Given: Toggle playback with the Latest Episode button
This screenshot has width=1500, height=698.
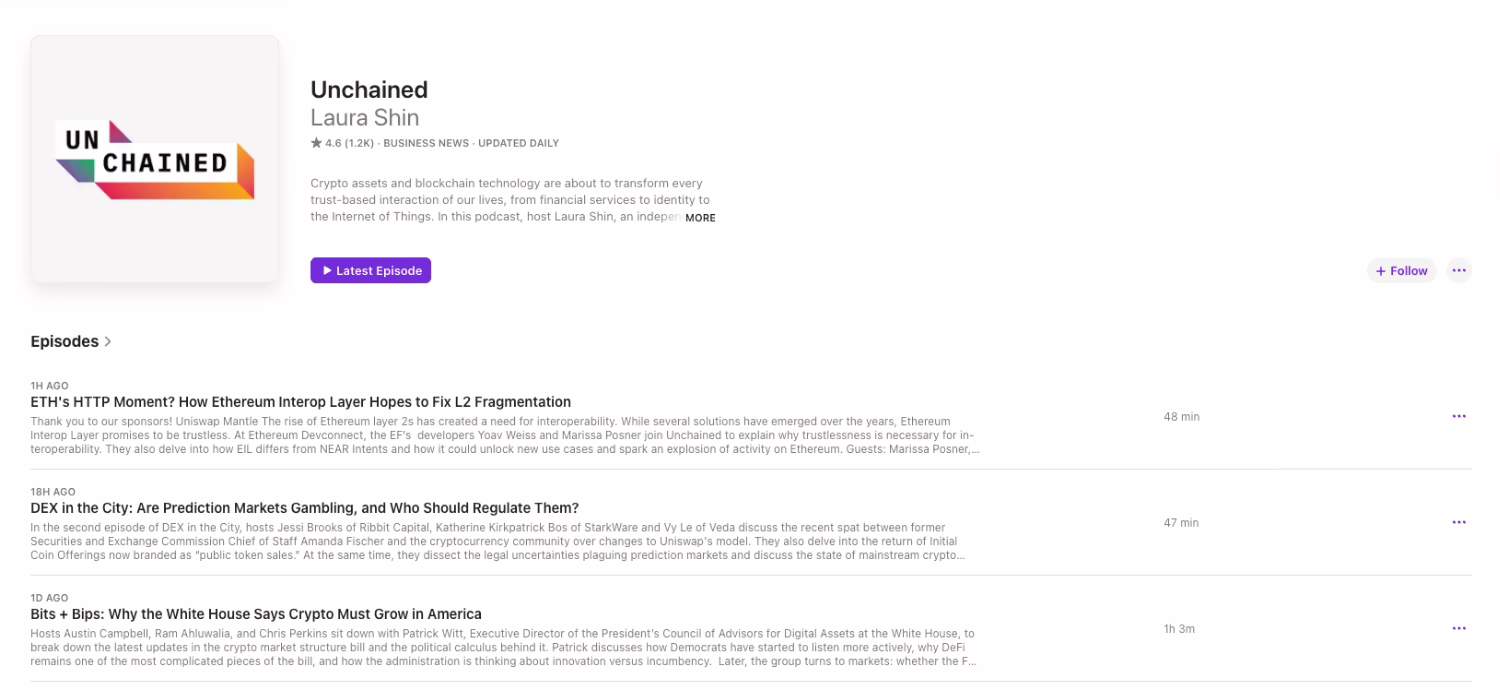Looking at the screenshot, I should (x=370, y=270).
